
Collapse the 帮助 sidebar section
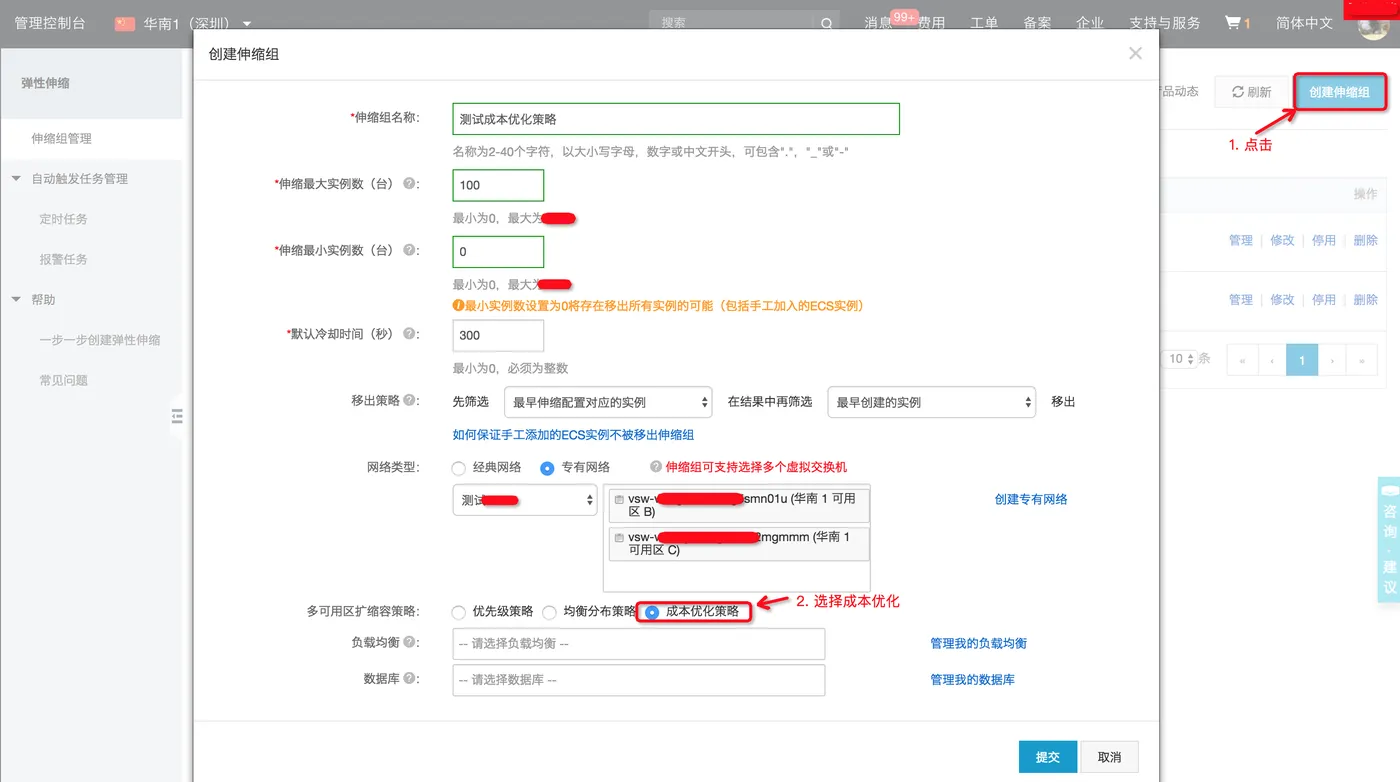(x=16, y=299)
